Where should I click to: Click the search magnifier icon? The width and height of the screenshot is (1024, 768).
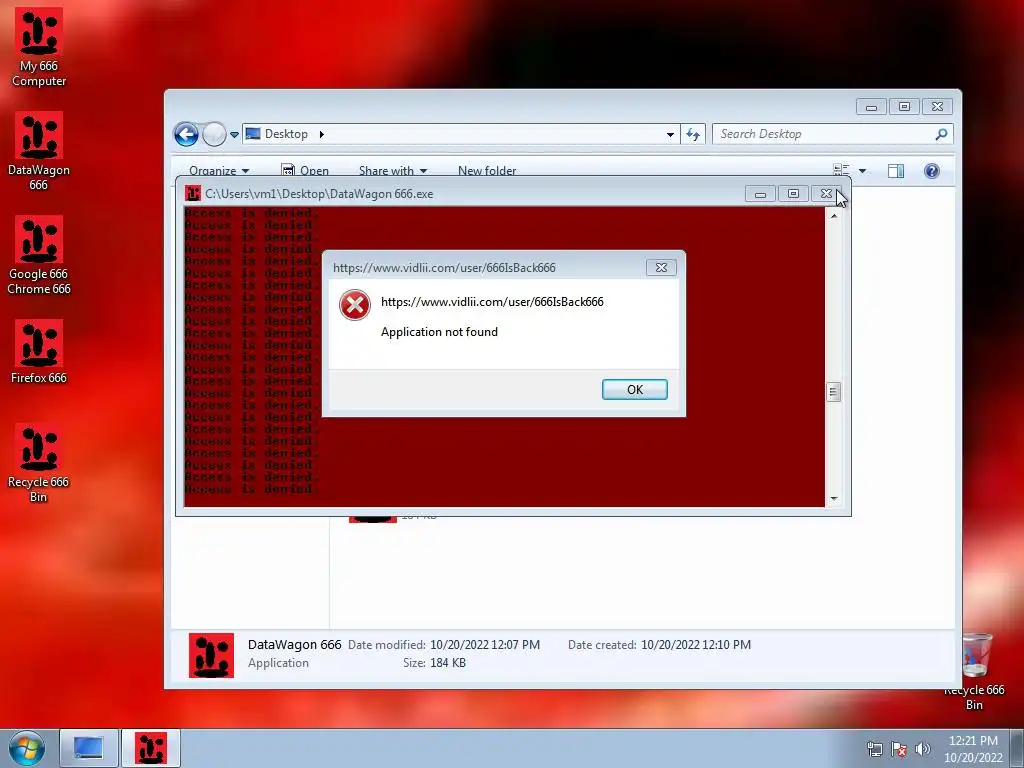tap(941, 134)
